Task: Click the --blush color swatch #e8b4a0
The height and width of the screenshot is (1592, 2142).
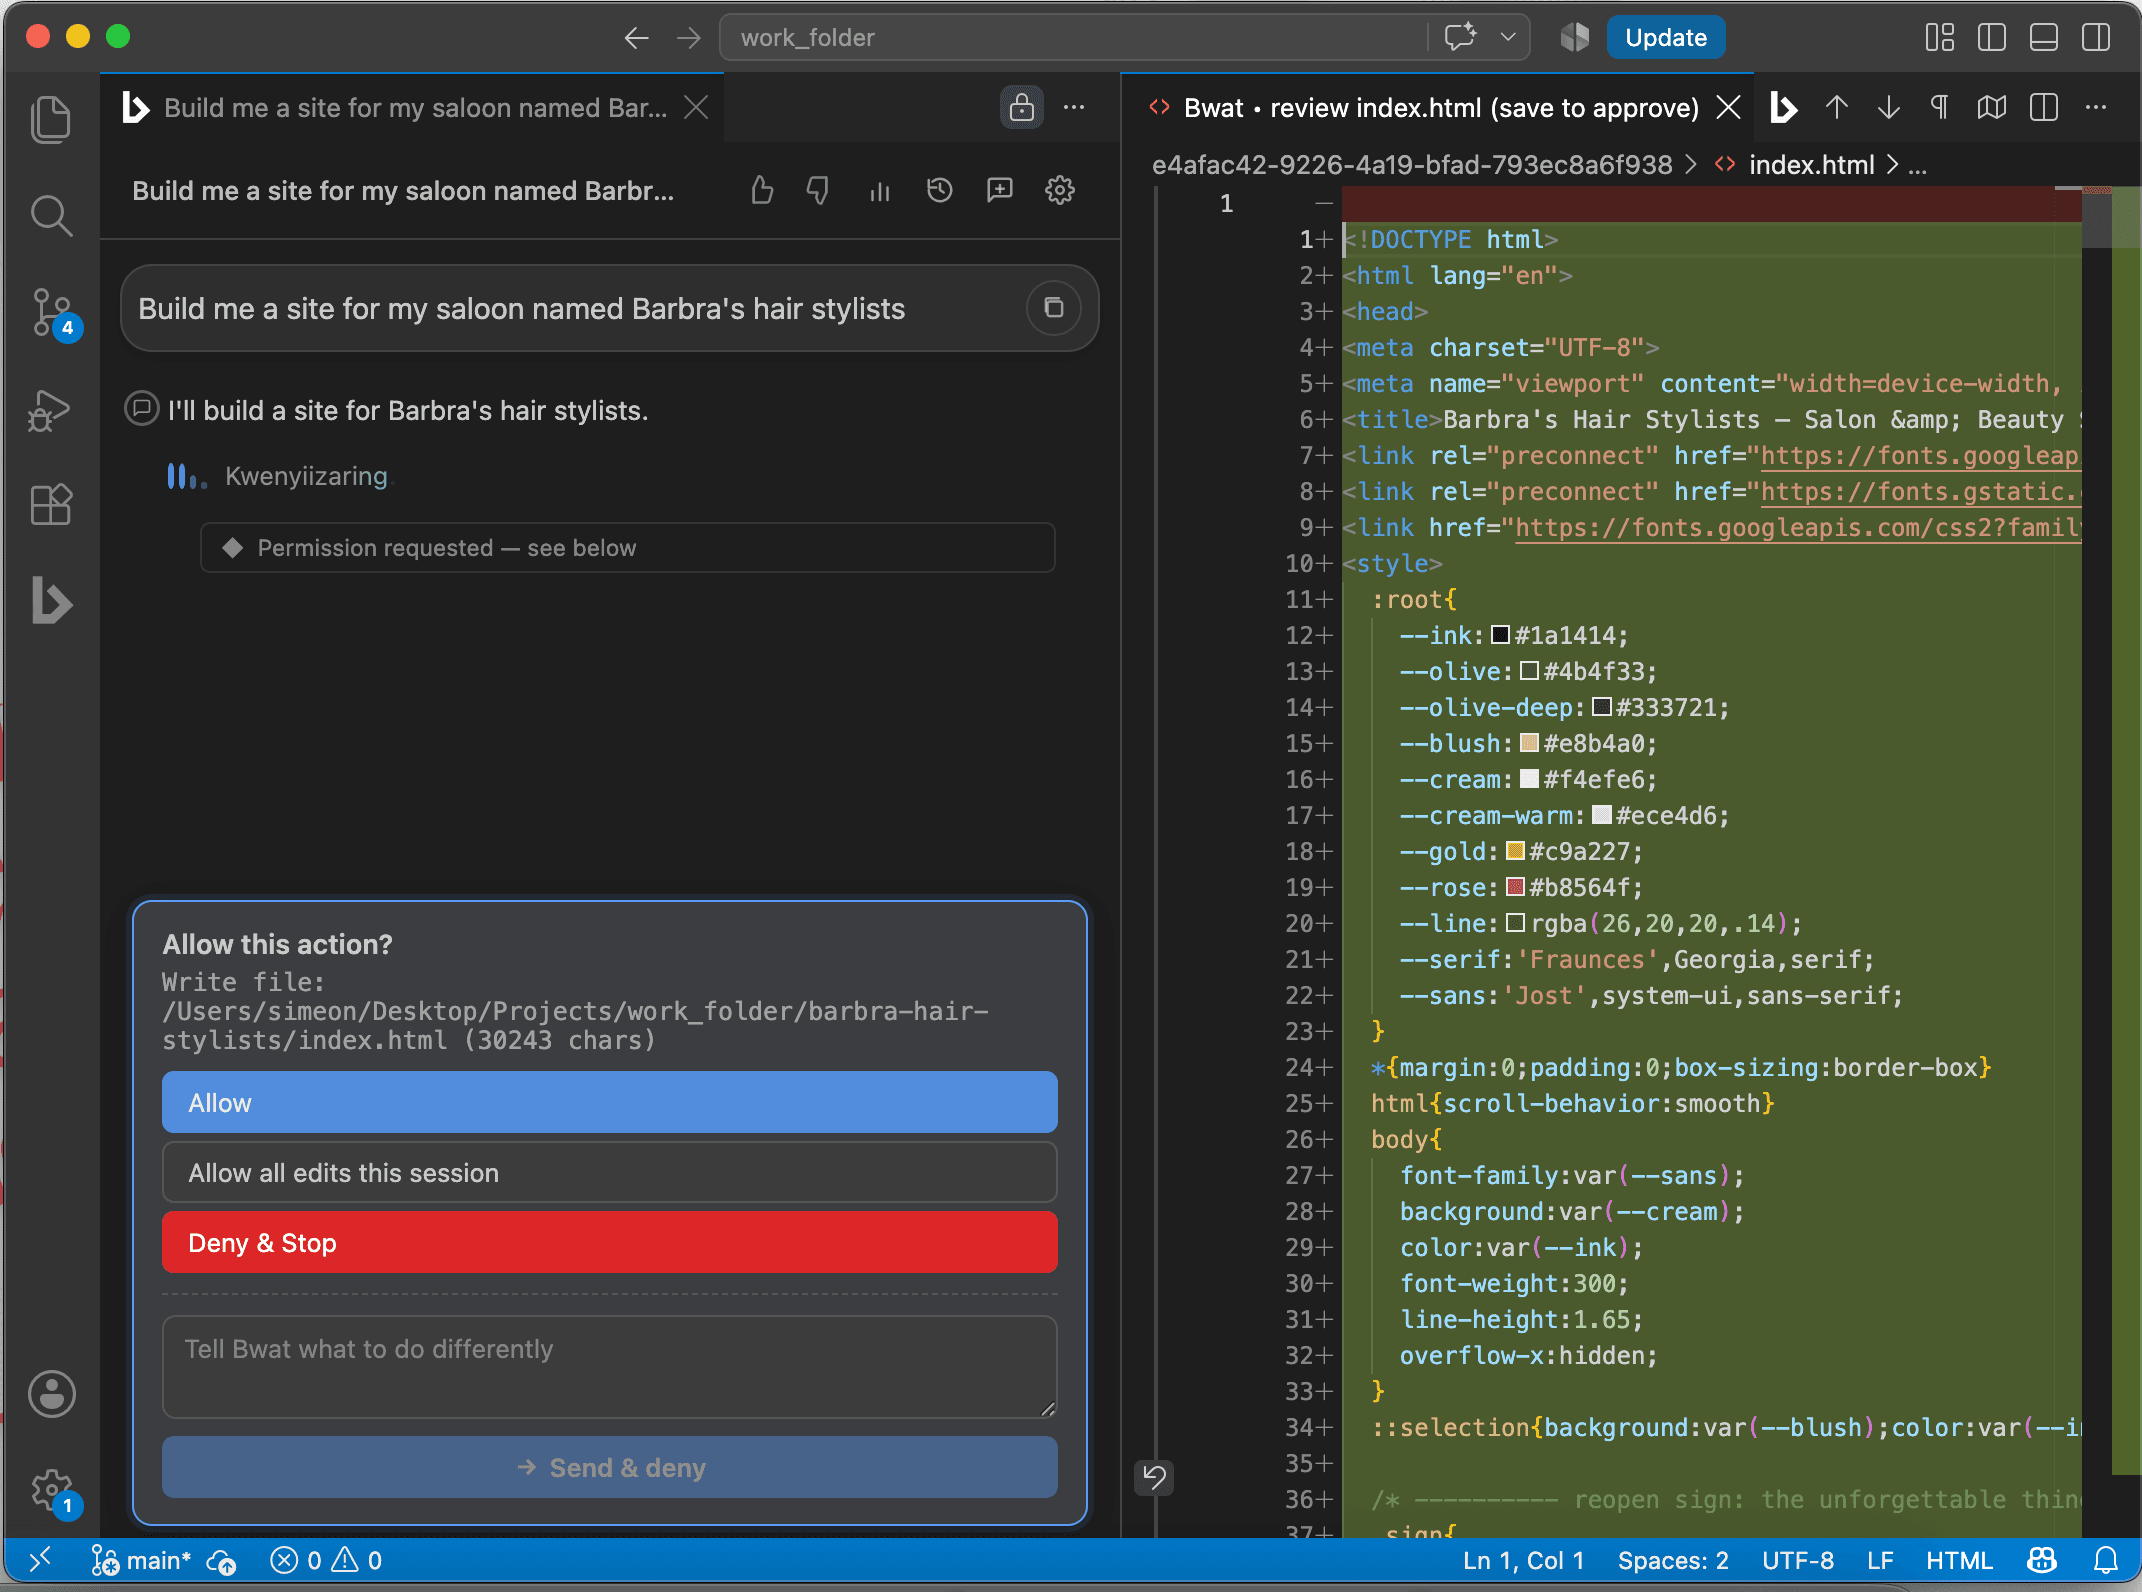Action: point(1529,743)
